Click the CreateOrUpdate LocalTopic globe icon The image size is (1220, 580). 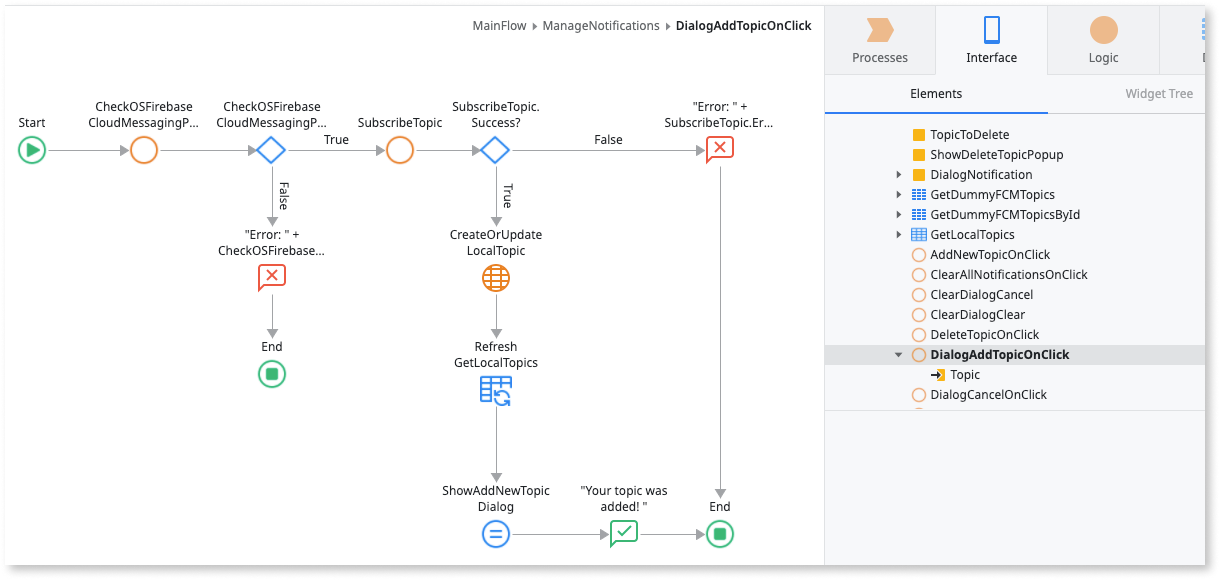496,278
